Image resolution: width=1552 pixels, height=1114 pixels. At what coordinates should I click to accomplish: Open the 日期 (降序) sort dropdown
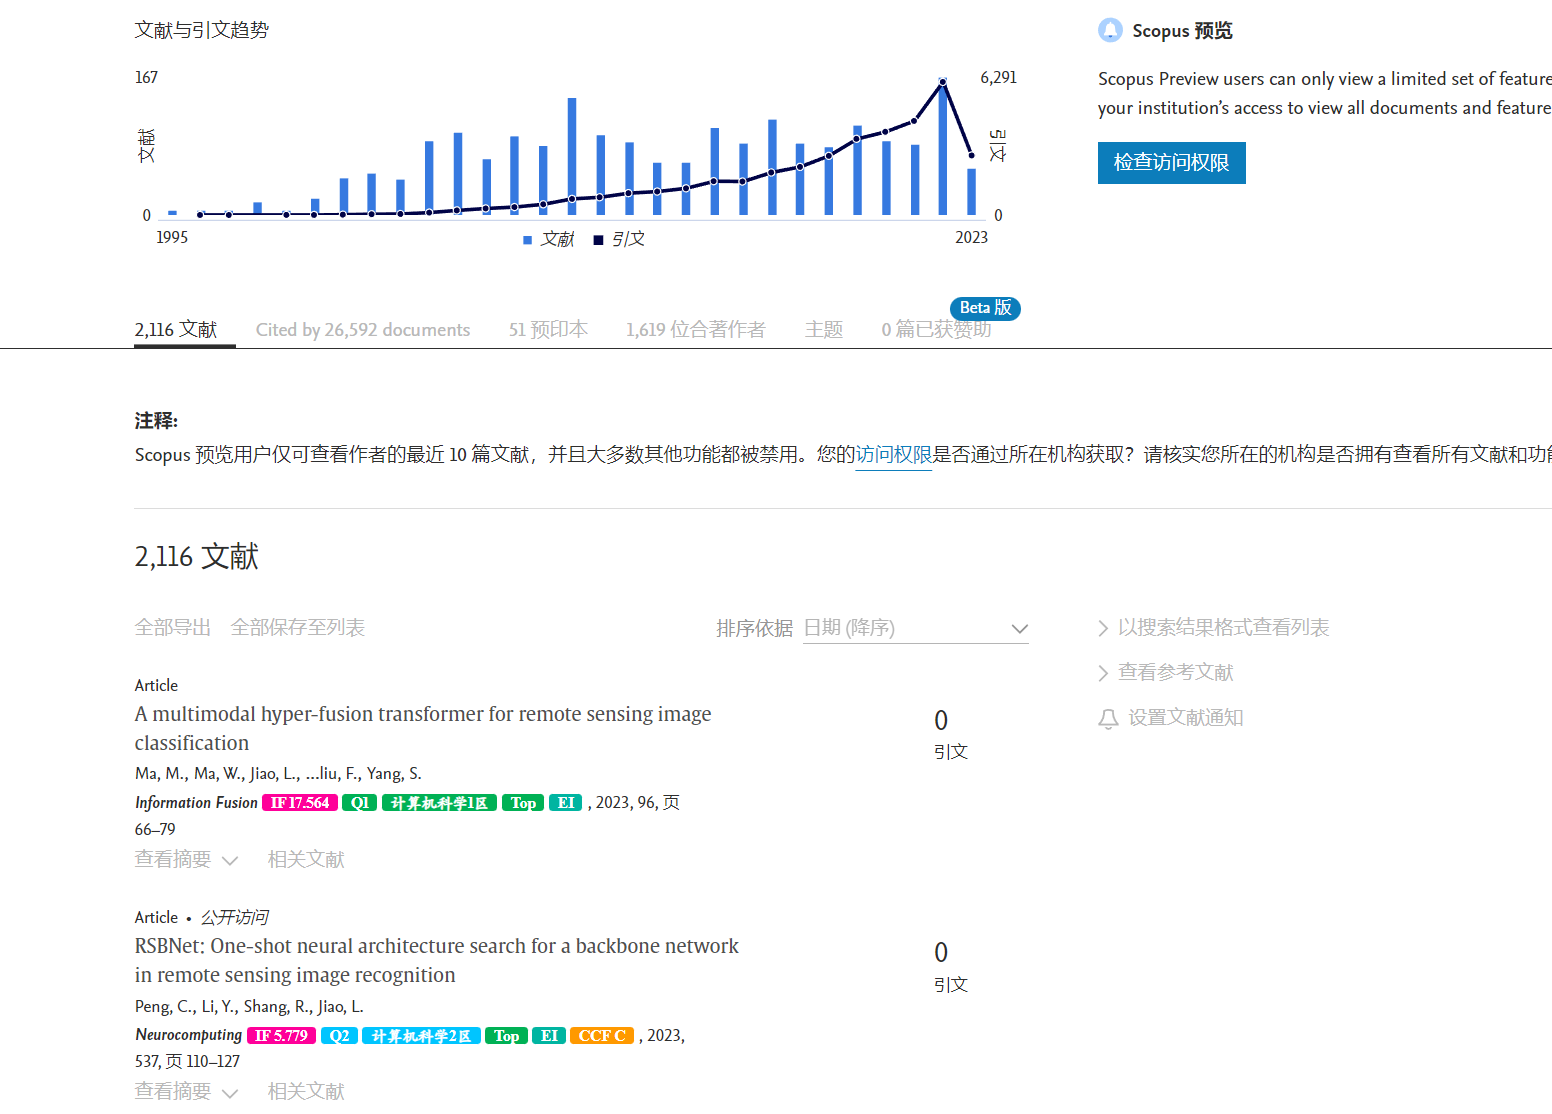(x=915, y=629)
